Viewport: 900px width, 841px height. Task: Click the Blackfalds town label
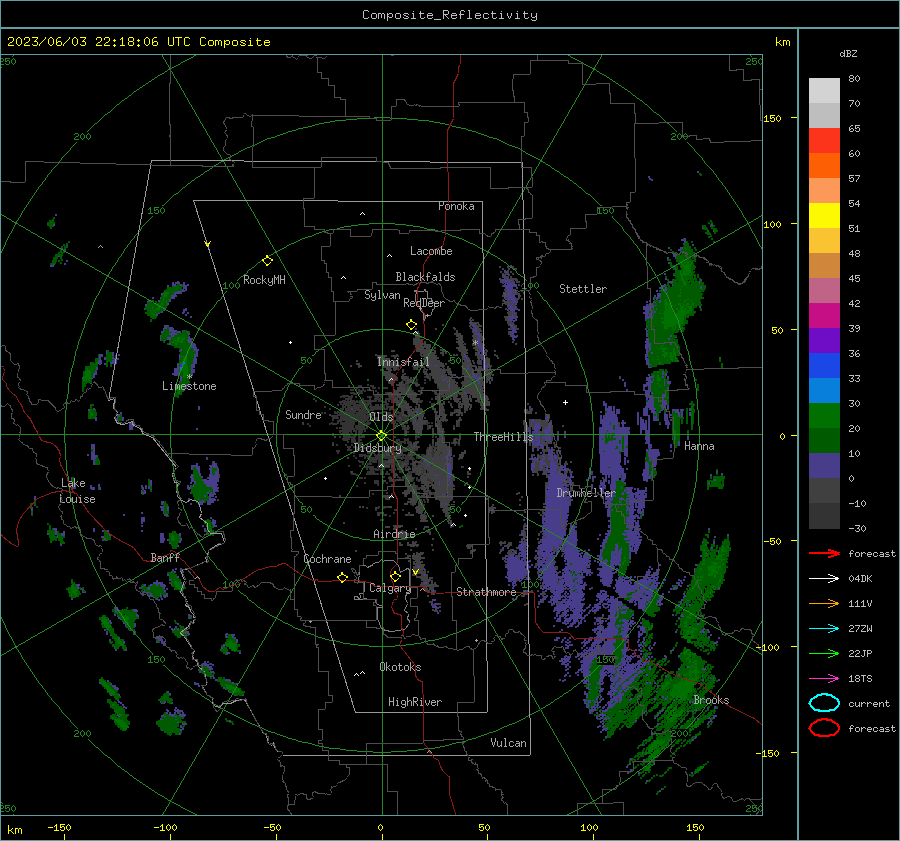click(x=425, y=277)
